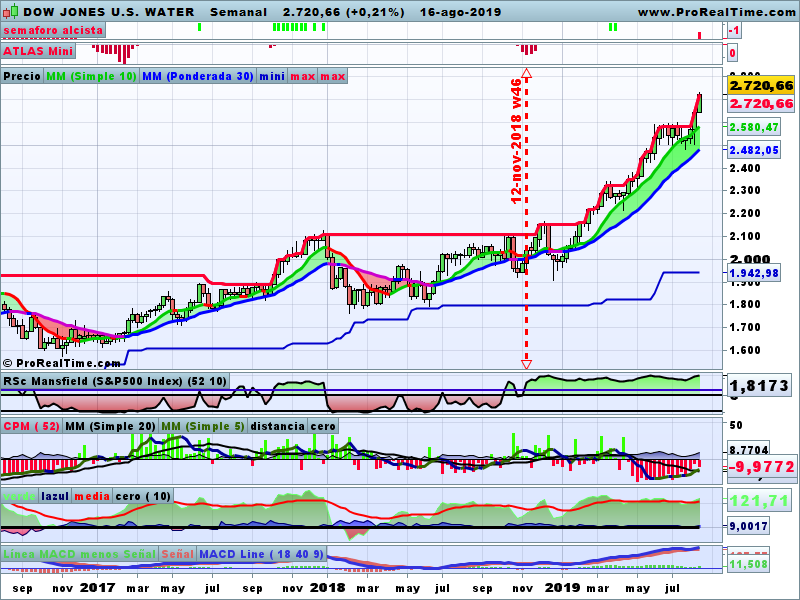Select the Precio label in price panel
The width and height of the screenshot is (800, 600).
[x=22, y=77]
